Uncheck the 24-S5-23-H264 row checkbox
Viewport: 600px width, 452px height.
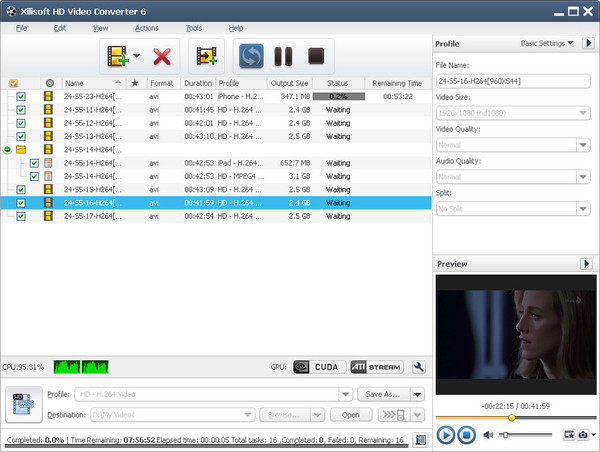pyautogui.click(x=21, y=96)
